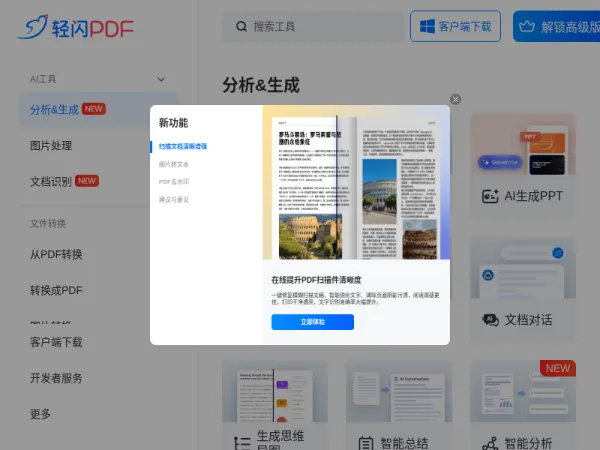Click the 轻闪PDF logo

[x=76, y=27]
